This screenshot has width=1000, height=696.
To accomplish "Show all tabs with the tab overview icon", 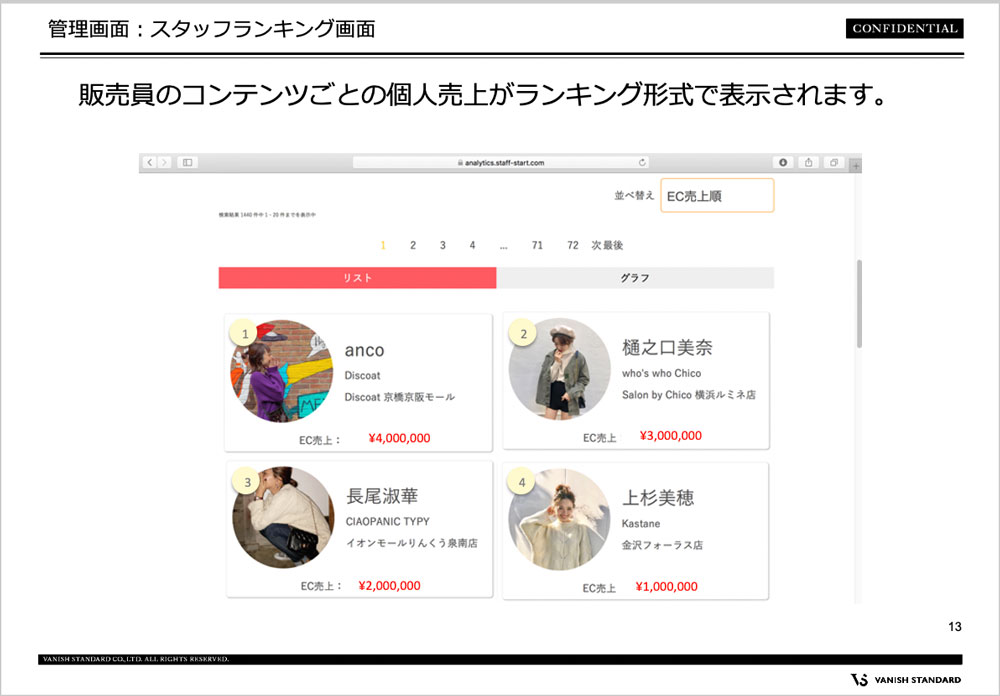I will (834, 163).
